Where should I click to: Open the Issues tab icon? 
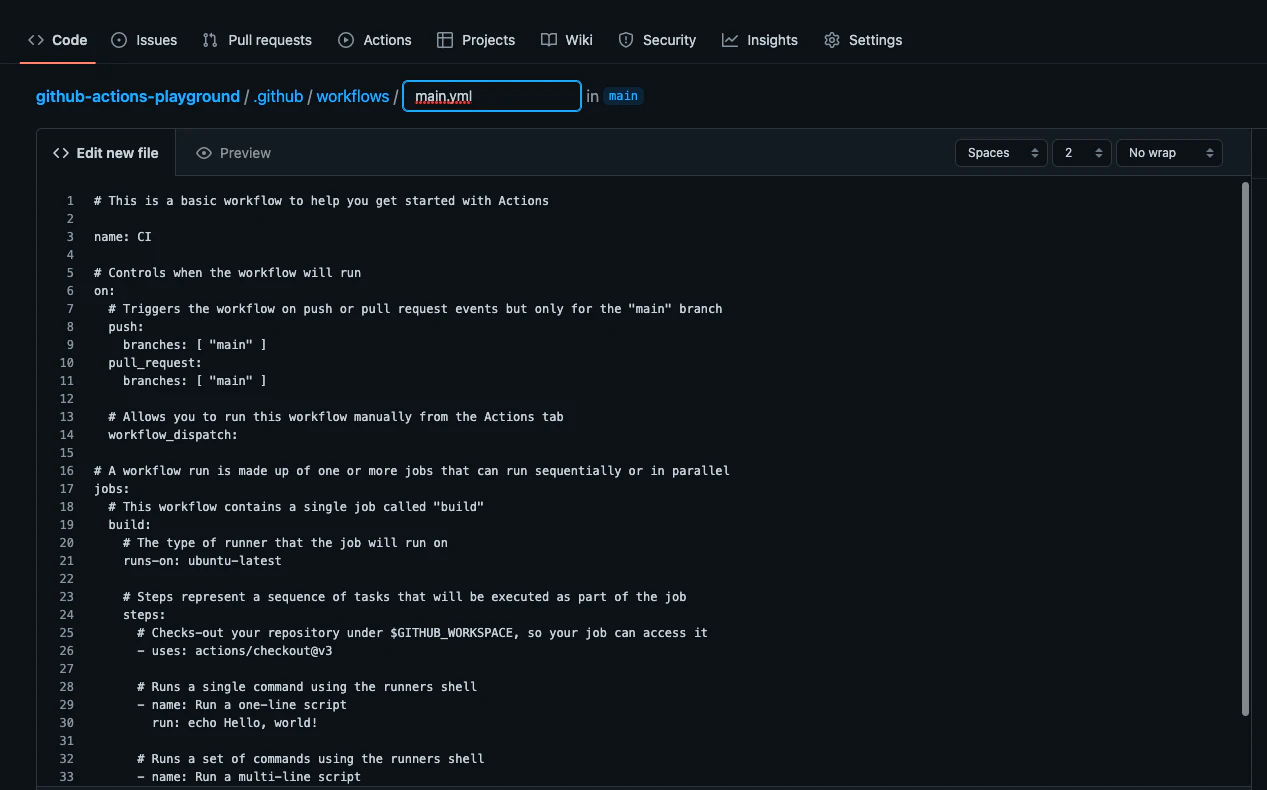pyautogui.click(x=119, y=40)
